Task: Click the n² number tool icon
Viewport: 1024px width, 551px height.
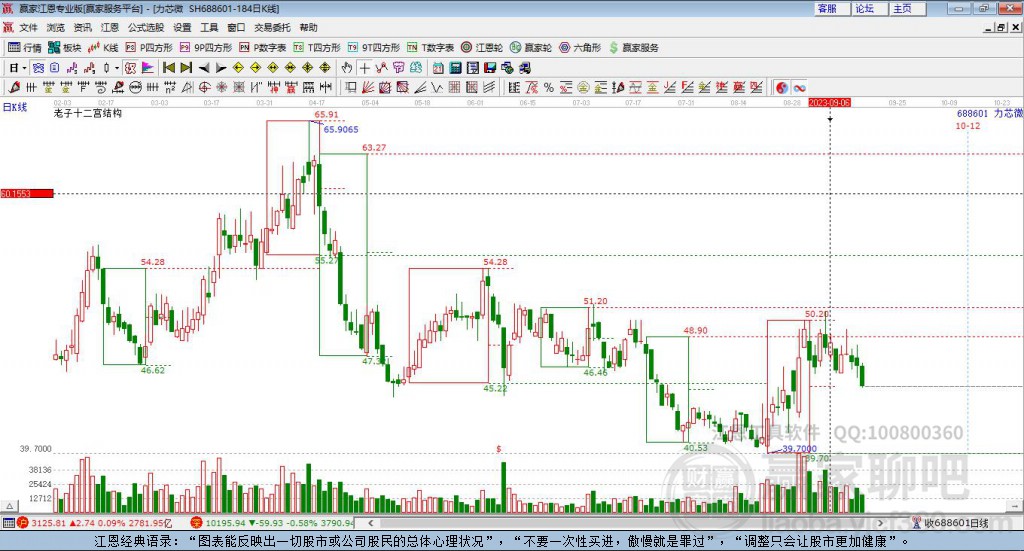Action: point(170,87)
